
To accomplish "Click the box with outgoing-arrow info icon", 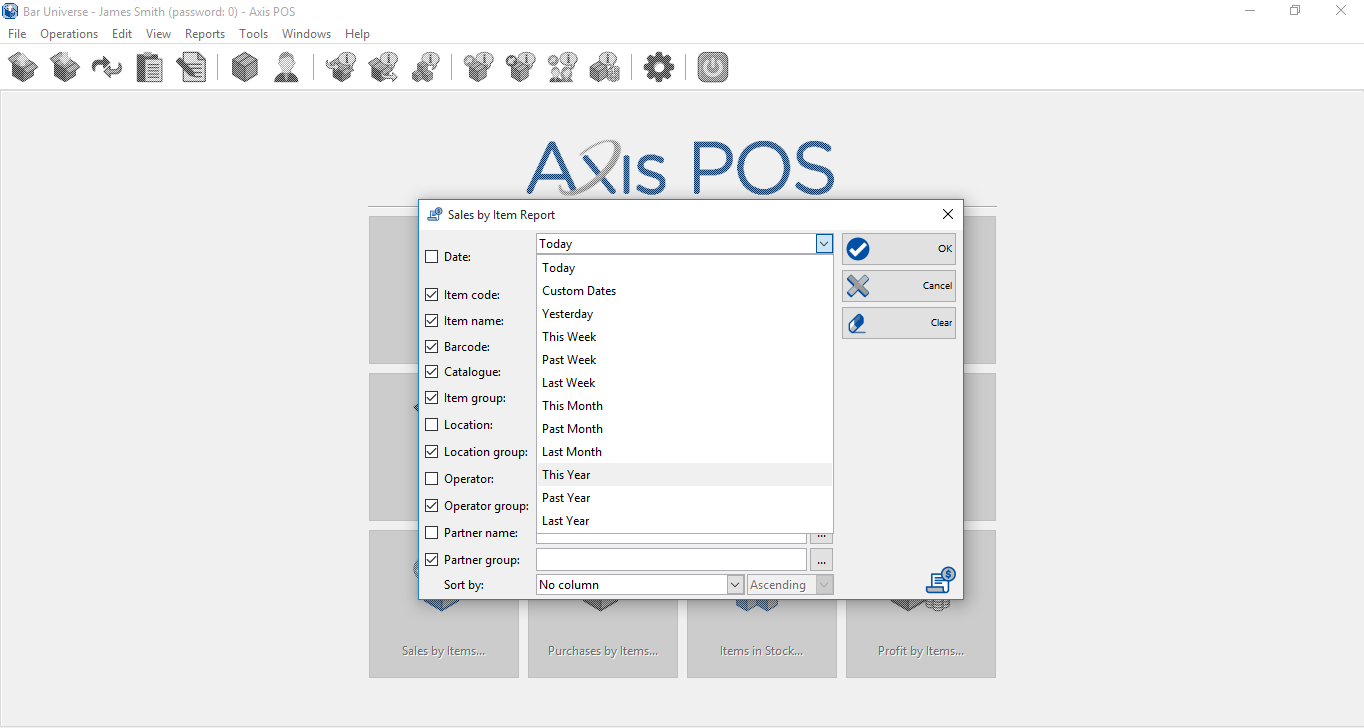I will (383, 68).
